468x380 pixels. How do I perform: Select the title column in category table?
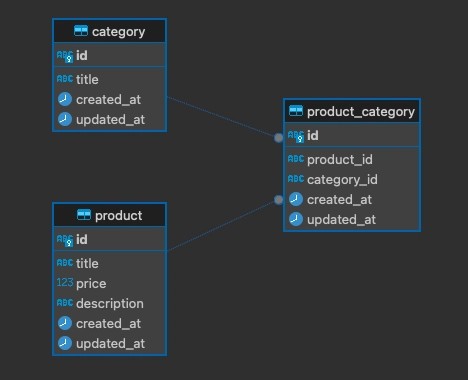pyautogui.click(x=110, y=79)
